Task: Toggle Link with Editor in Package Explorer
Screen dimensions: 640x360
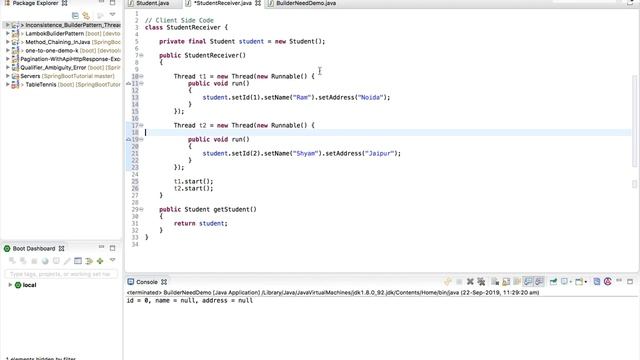Action: 86,16
